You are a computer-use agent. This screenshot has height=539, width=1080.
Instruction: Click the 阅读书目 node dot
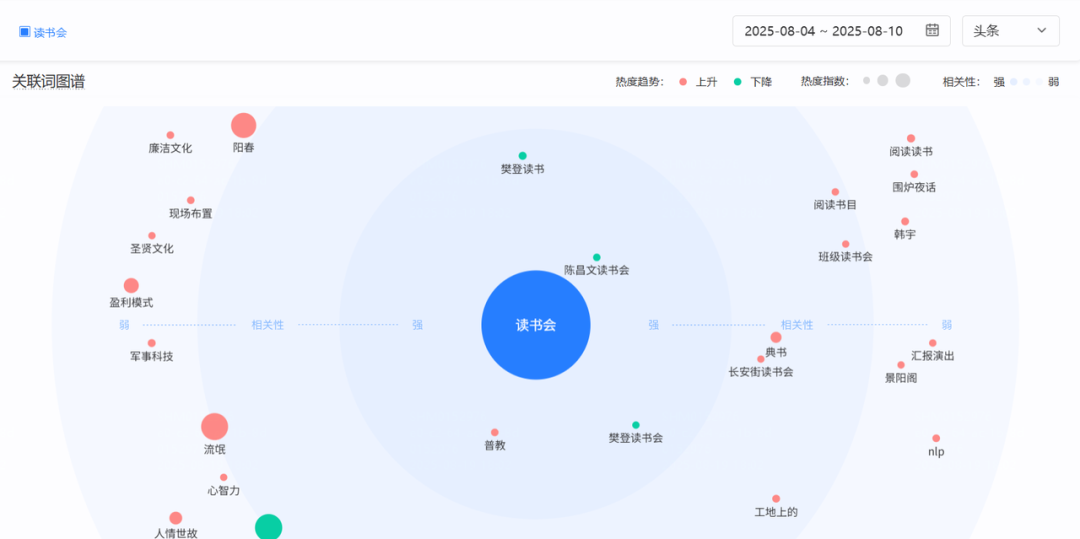pos(835,192)
